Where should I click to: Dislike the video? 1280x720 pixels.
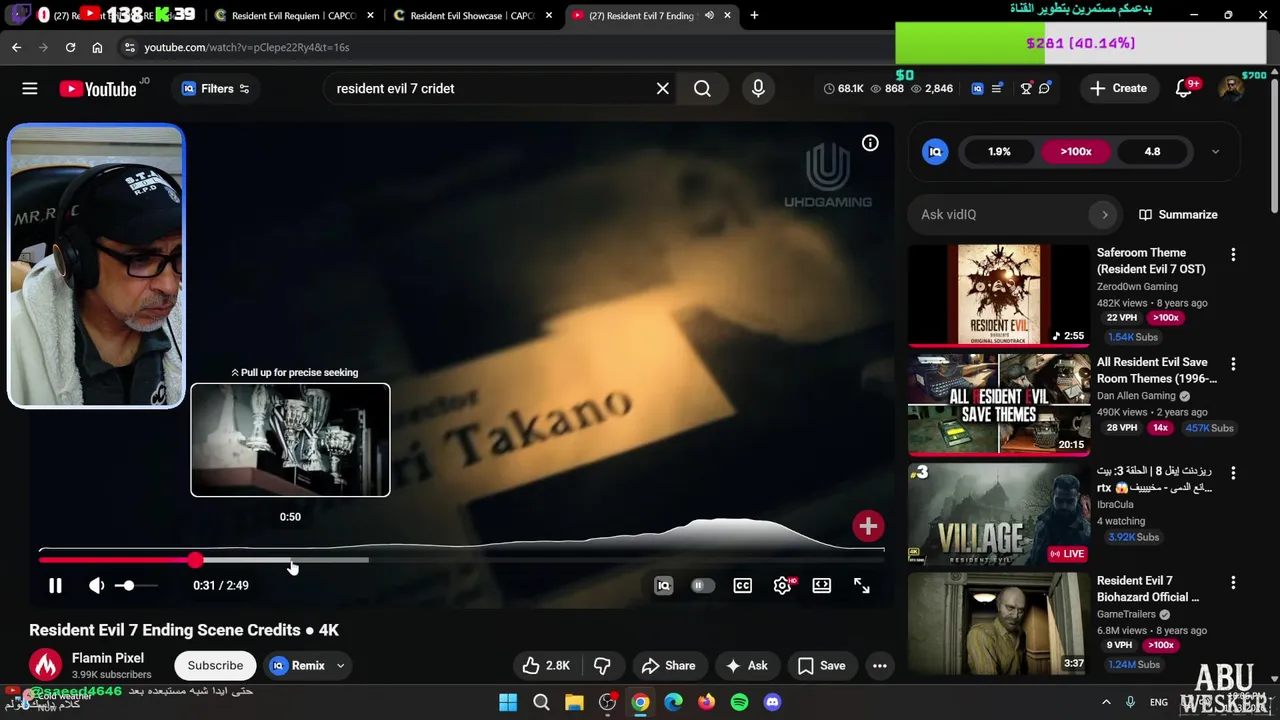point(602,666)
